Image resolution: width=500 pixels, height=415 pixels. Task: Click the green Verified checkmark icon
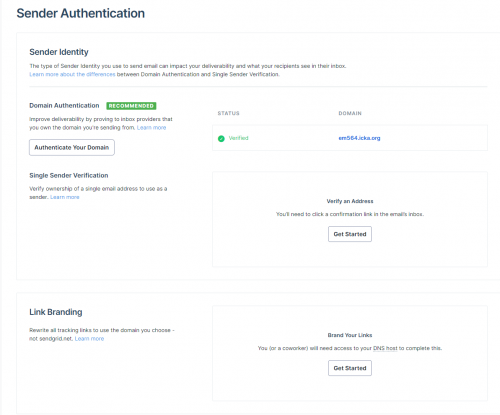pyautogui.click(x=221, y=138)
